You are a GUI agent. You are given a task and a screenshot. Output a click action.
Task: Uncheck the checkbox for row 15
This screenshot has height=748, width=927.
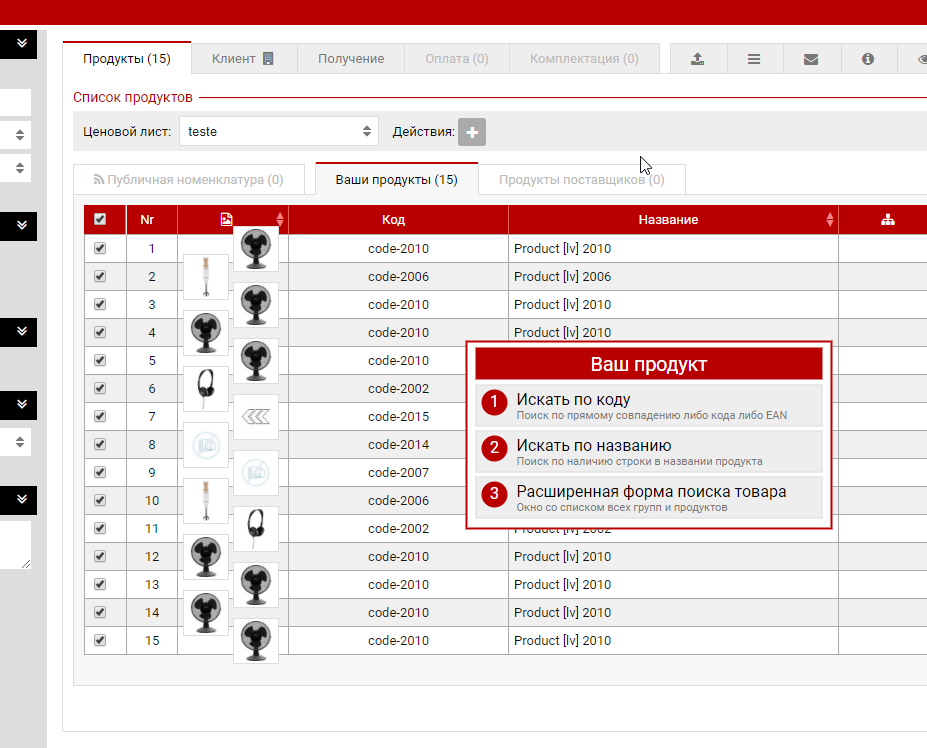click(100, 640)
